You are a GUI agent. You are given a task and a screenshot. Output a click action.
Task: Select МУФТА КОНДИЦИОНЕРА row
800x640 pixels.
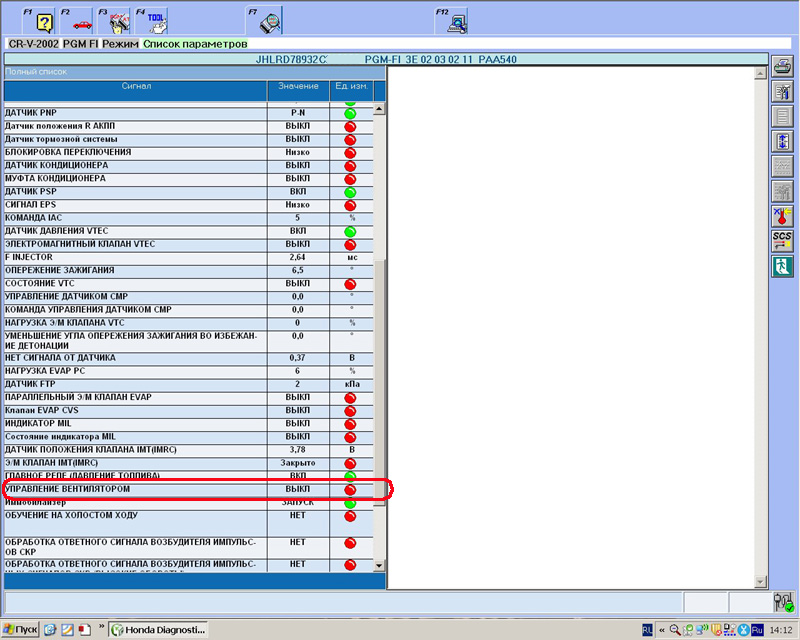pyautogui.click(x=189, y=179)
